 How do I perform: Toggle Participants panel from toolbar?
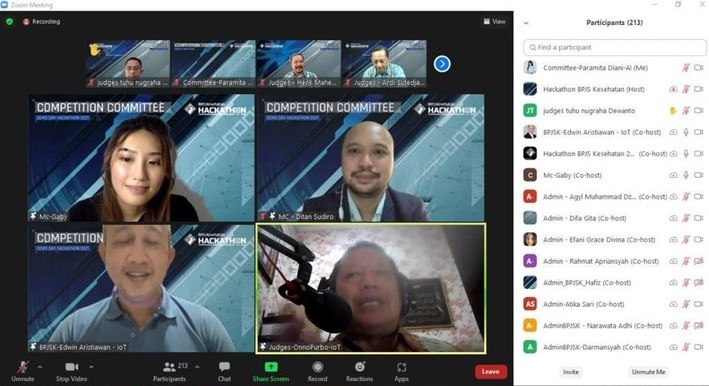170,367
